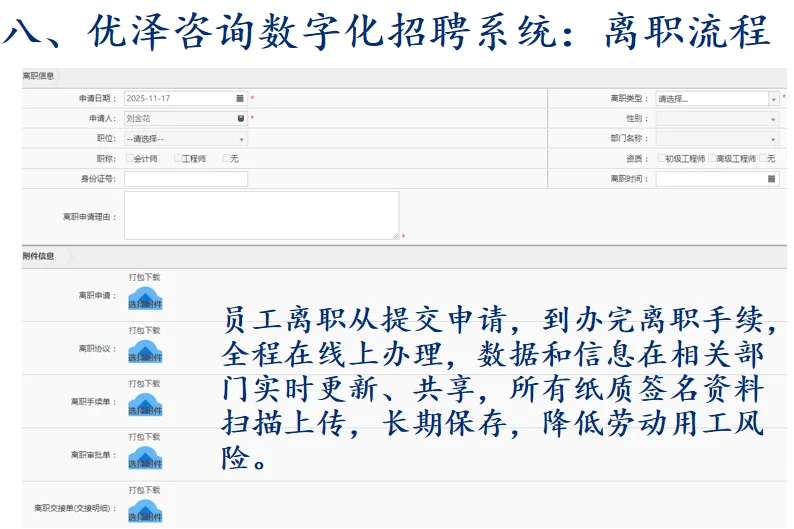Check the 会计师 title checkbox
The width and height of the screenshot is (794, 529).
click(x=130, y=158)
